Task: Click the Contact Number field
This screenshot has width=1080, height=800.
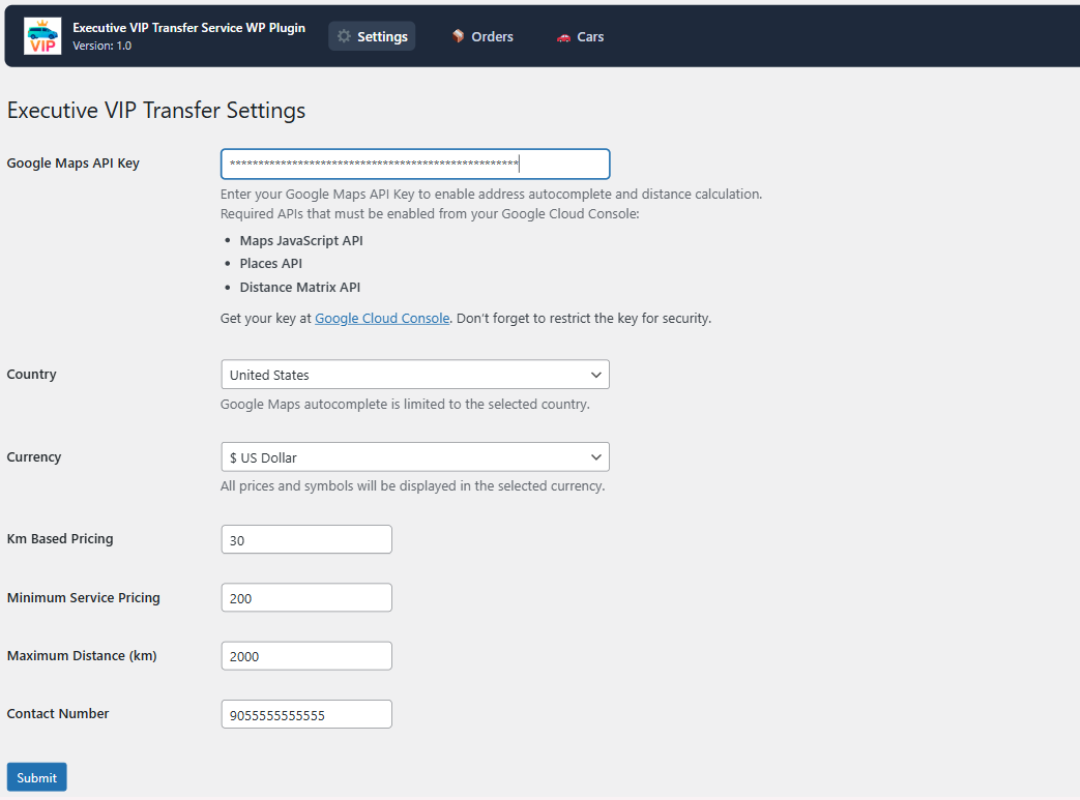Action: tap(306, 713)
